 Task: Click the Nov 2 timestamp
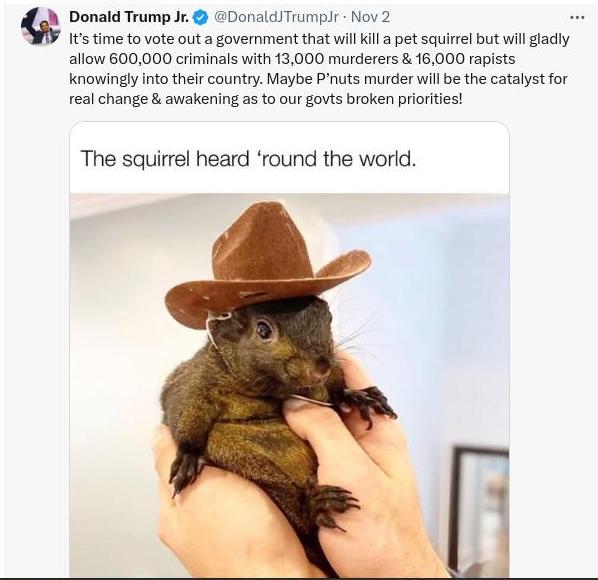[370, 17]
